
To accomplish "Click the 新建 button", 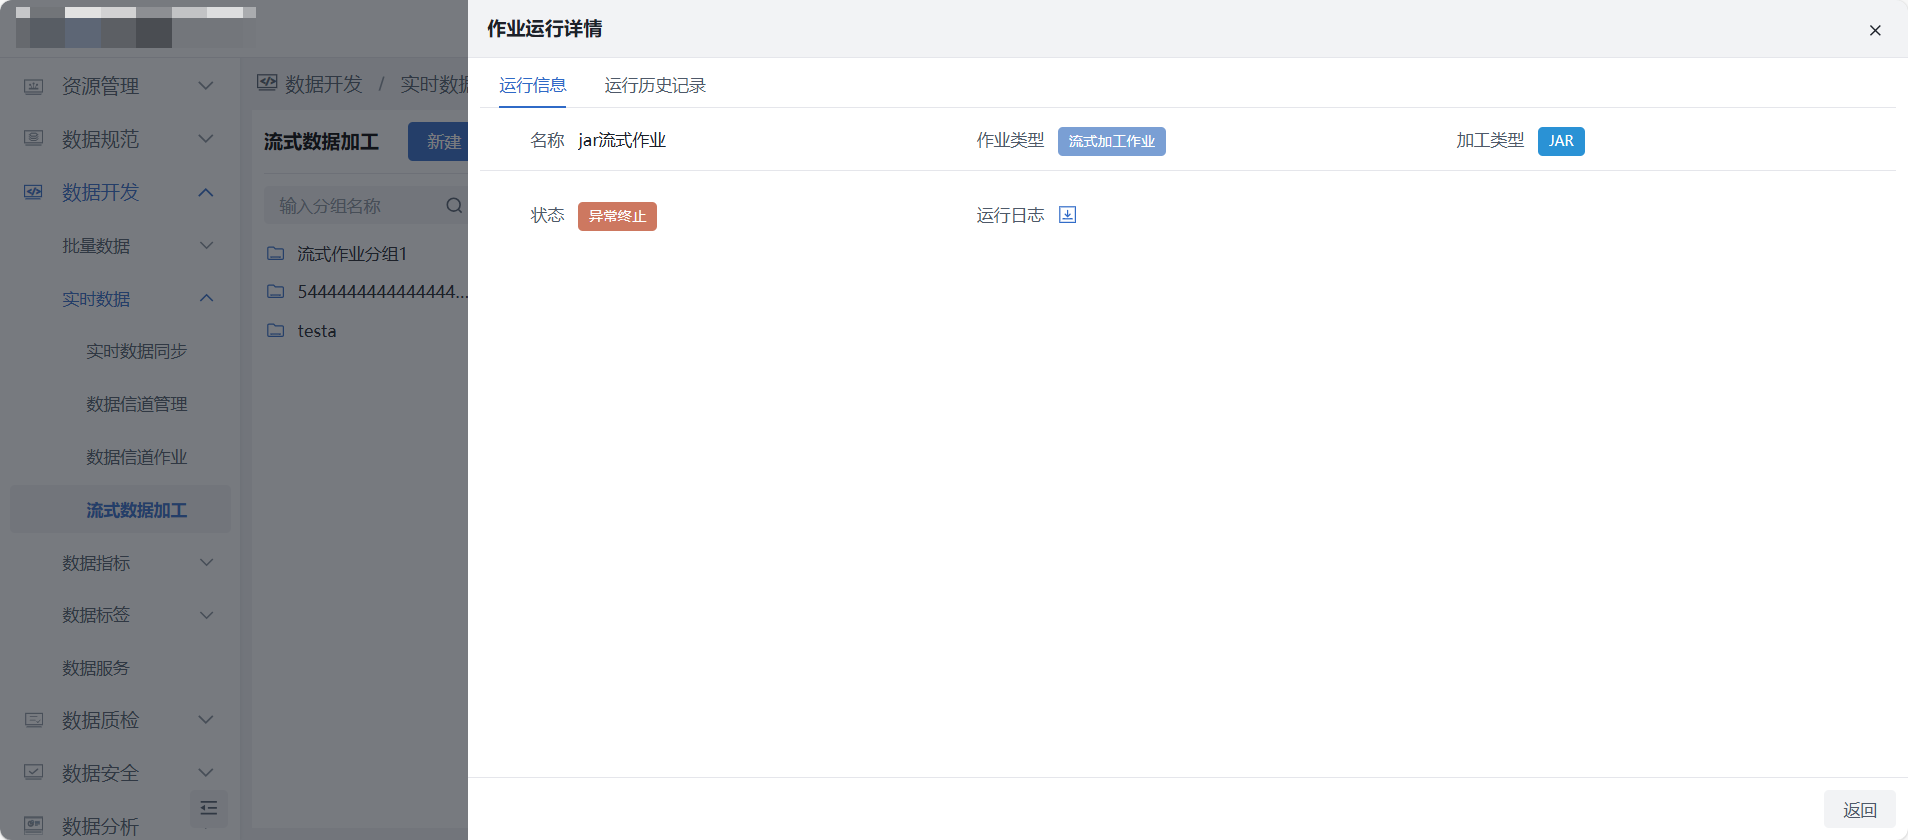I will [x=440, y=142].
